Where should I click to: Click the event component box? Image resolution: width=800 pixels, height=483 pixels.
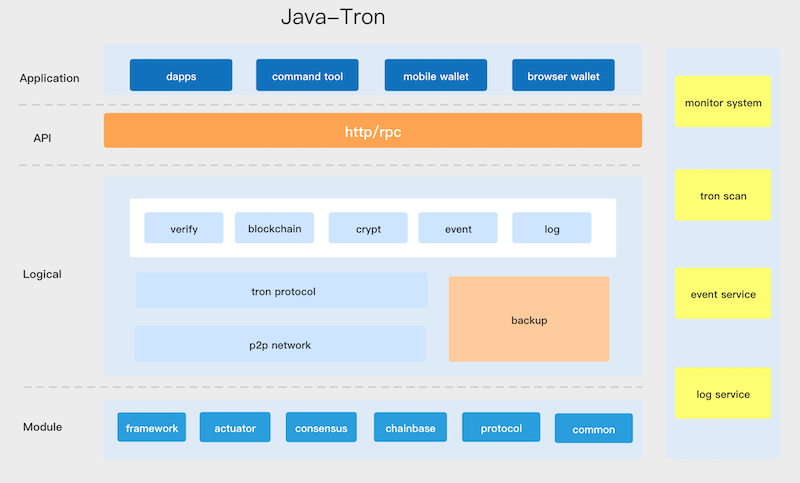[x=458, y=227]
